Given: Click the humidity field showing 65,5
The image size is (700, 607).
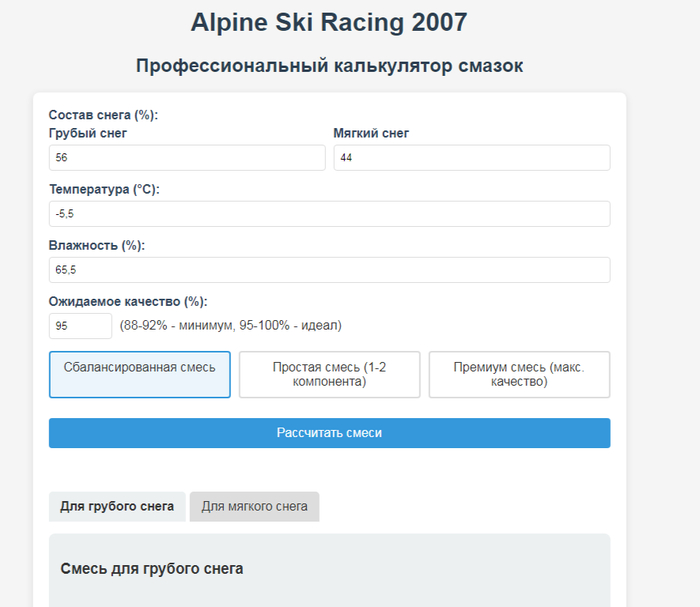Looking at the screenshot, I should point(329,270).
